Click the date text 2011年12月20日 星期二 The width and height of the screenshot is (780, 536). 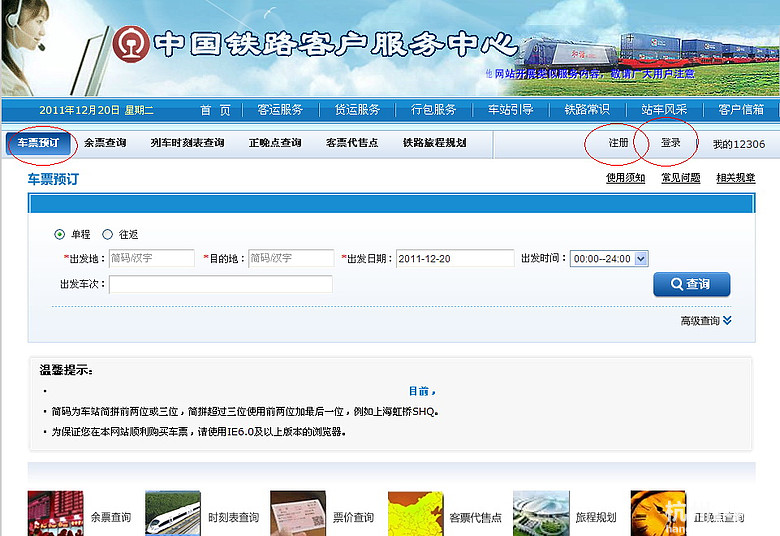pyautogui.click(x=96, y=110)
